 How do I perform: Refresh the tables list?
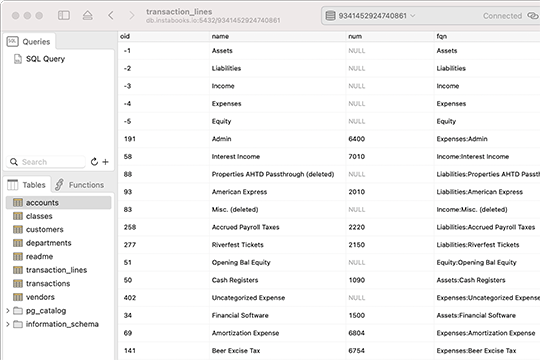pos(94,162)
